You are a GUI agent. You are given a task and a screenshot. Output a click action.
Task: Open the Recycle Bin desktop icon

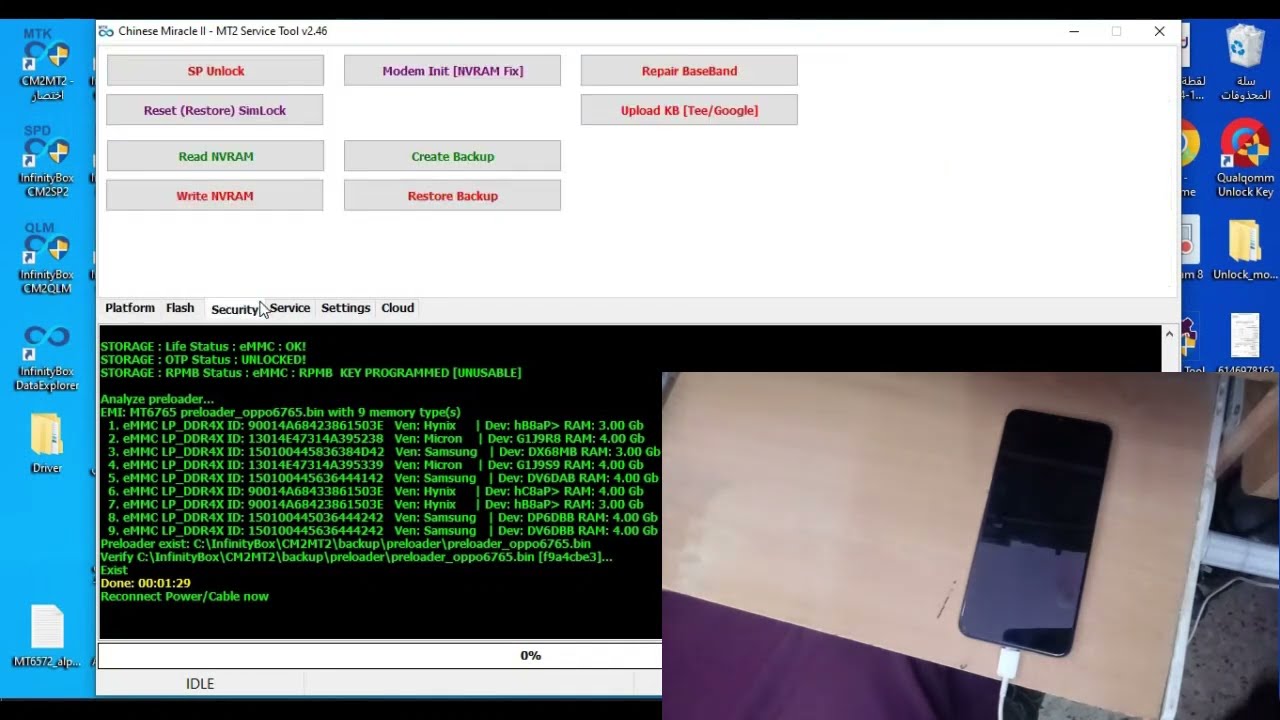tap(1245, 61)
